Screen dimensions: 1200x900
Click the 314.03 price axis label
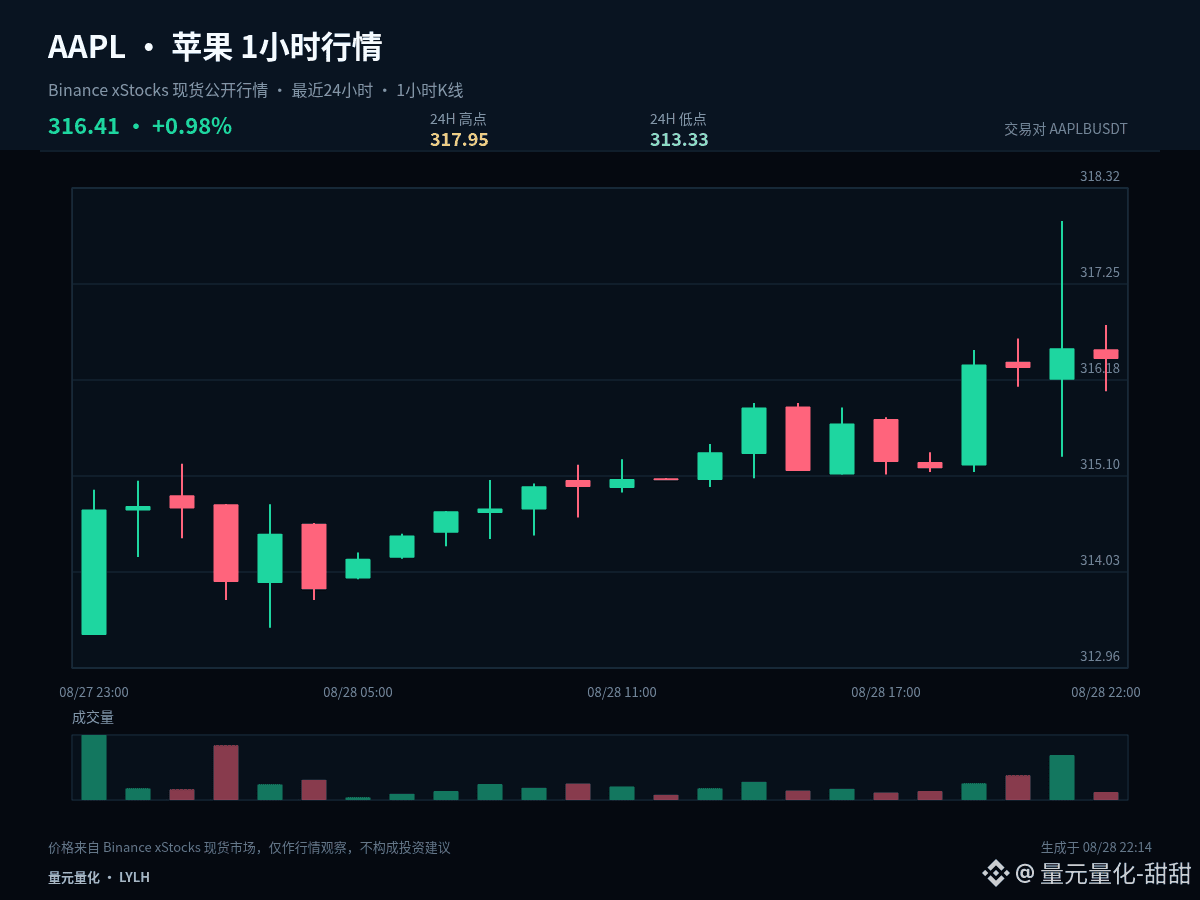(x=1100, y=560)
